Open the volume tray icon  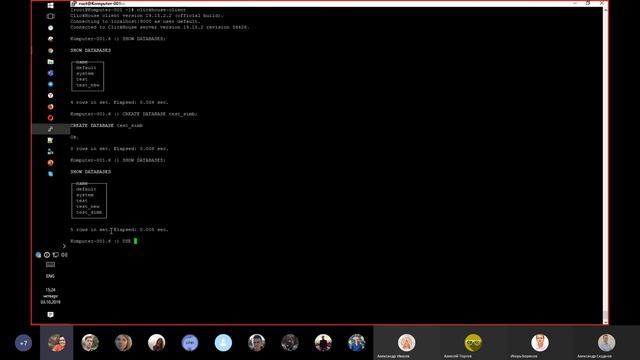click(x=64, y=255)
